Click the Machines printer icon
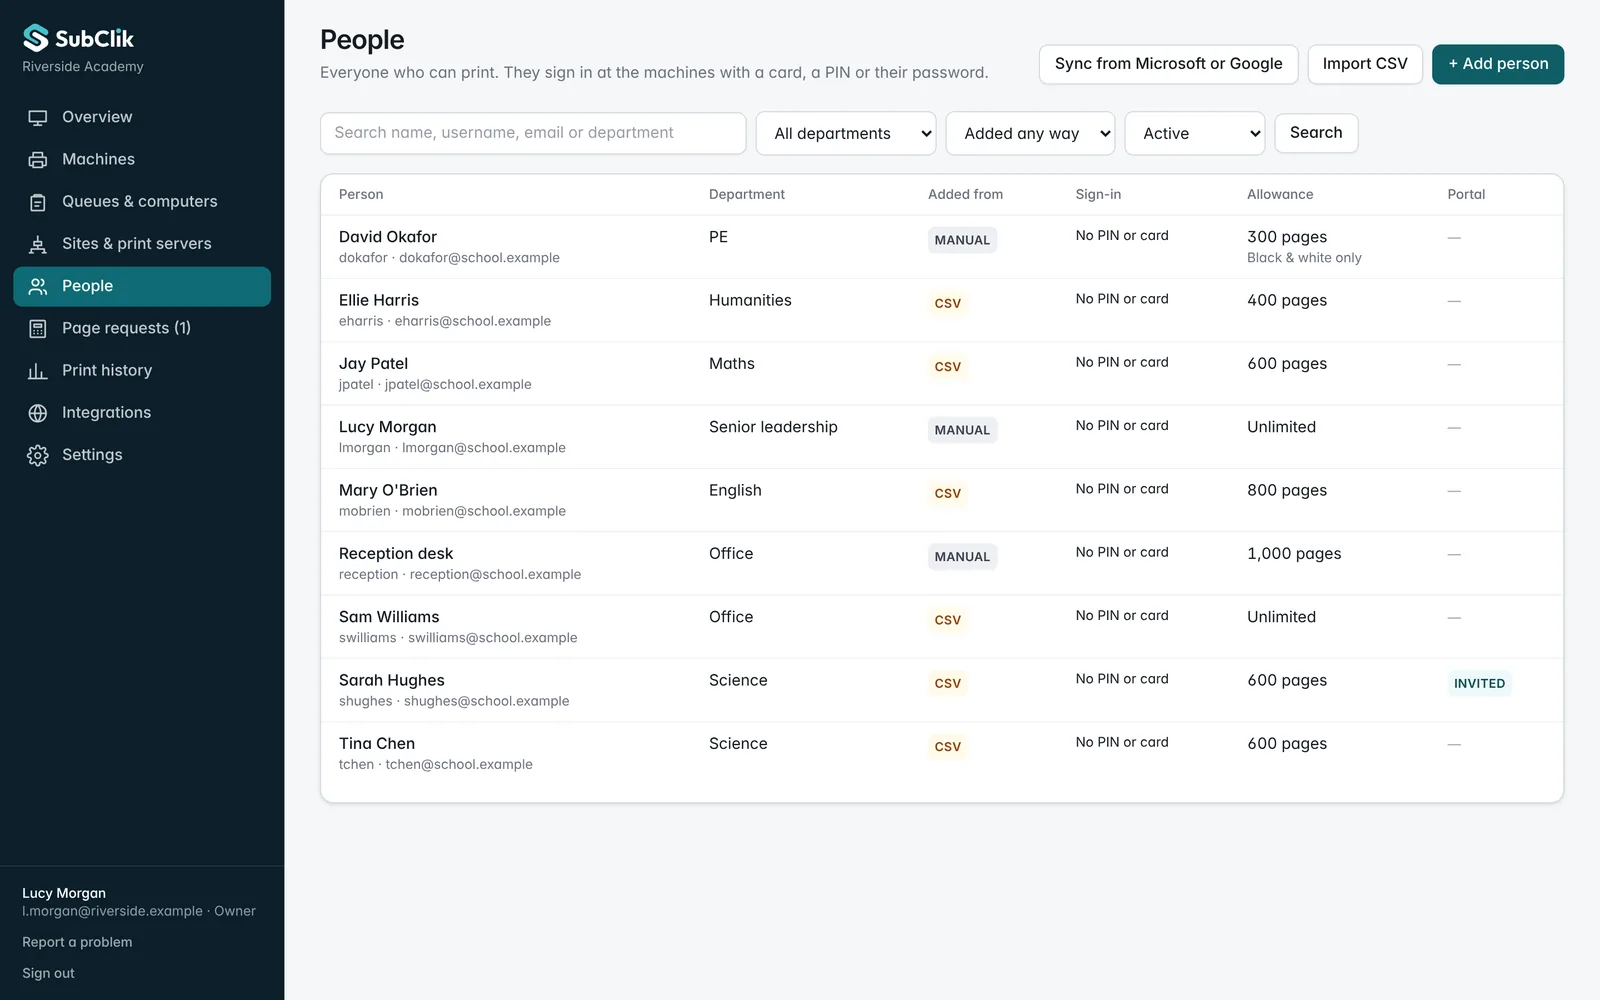Screen dimensions: 1600x1000 tap(38, 160)
